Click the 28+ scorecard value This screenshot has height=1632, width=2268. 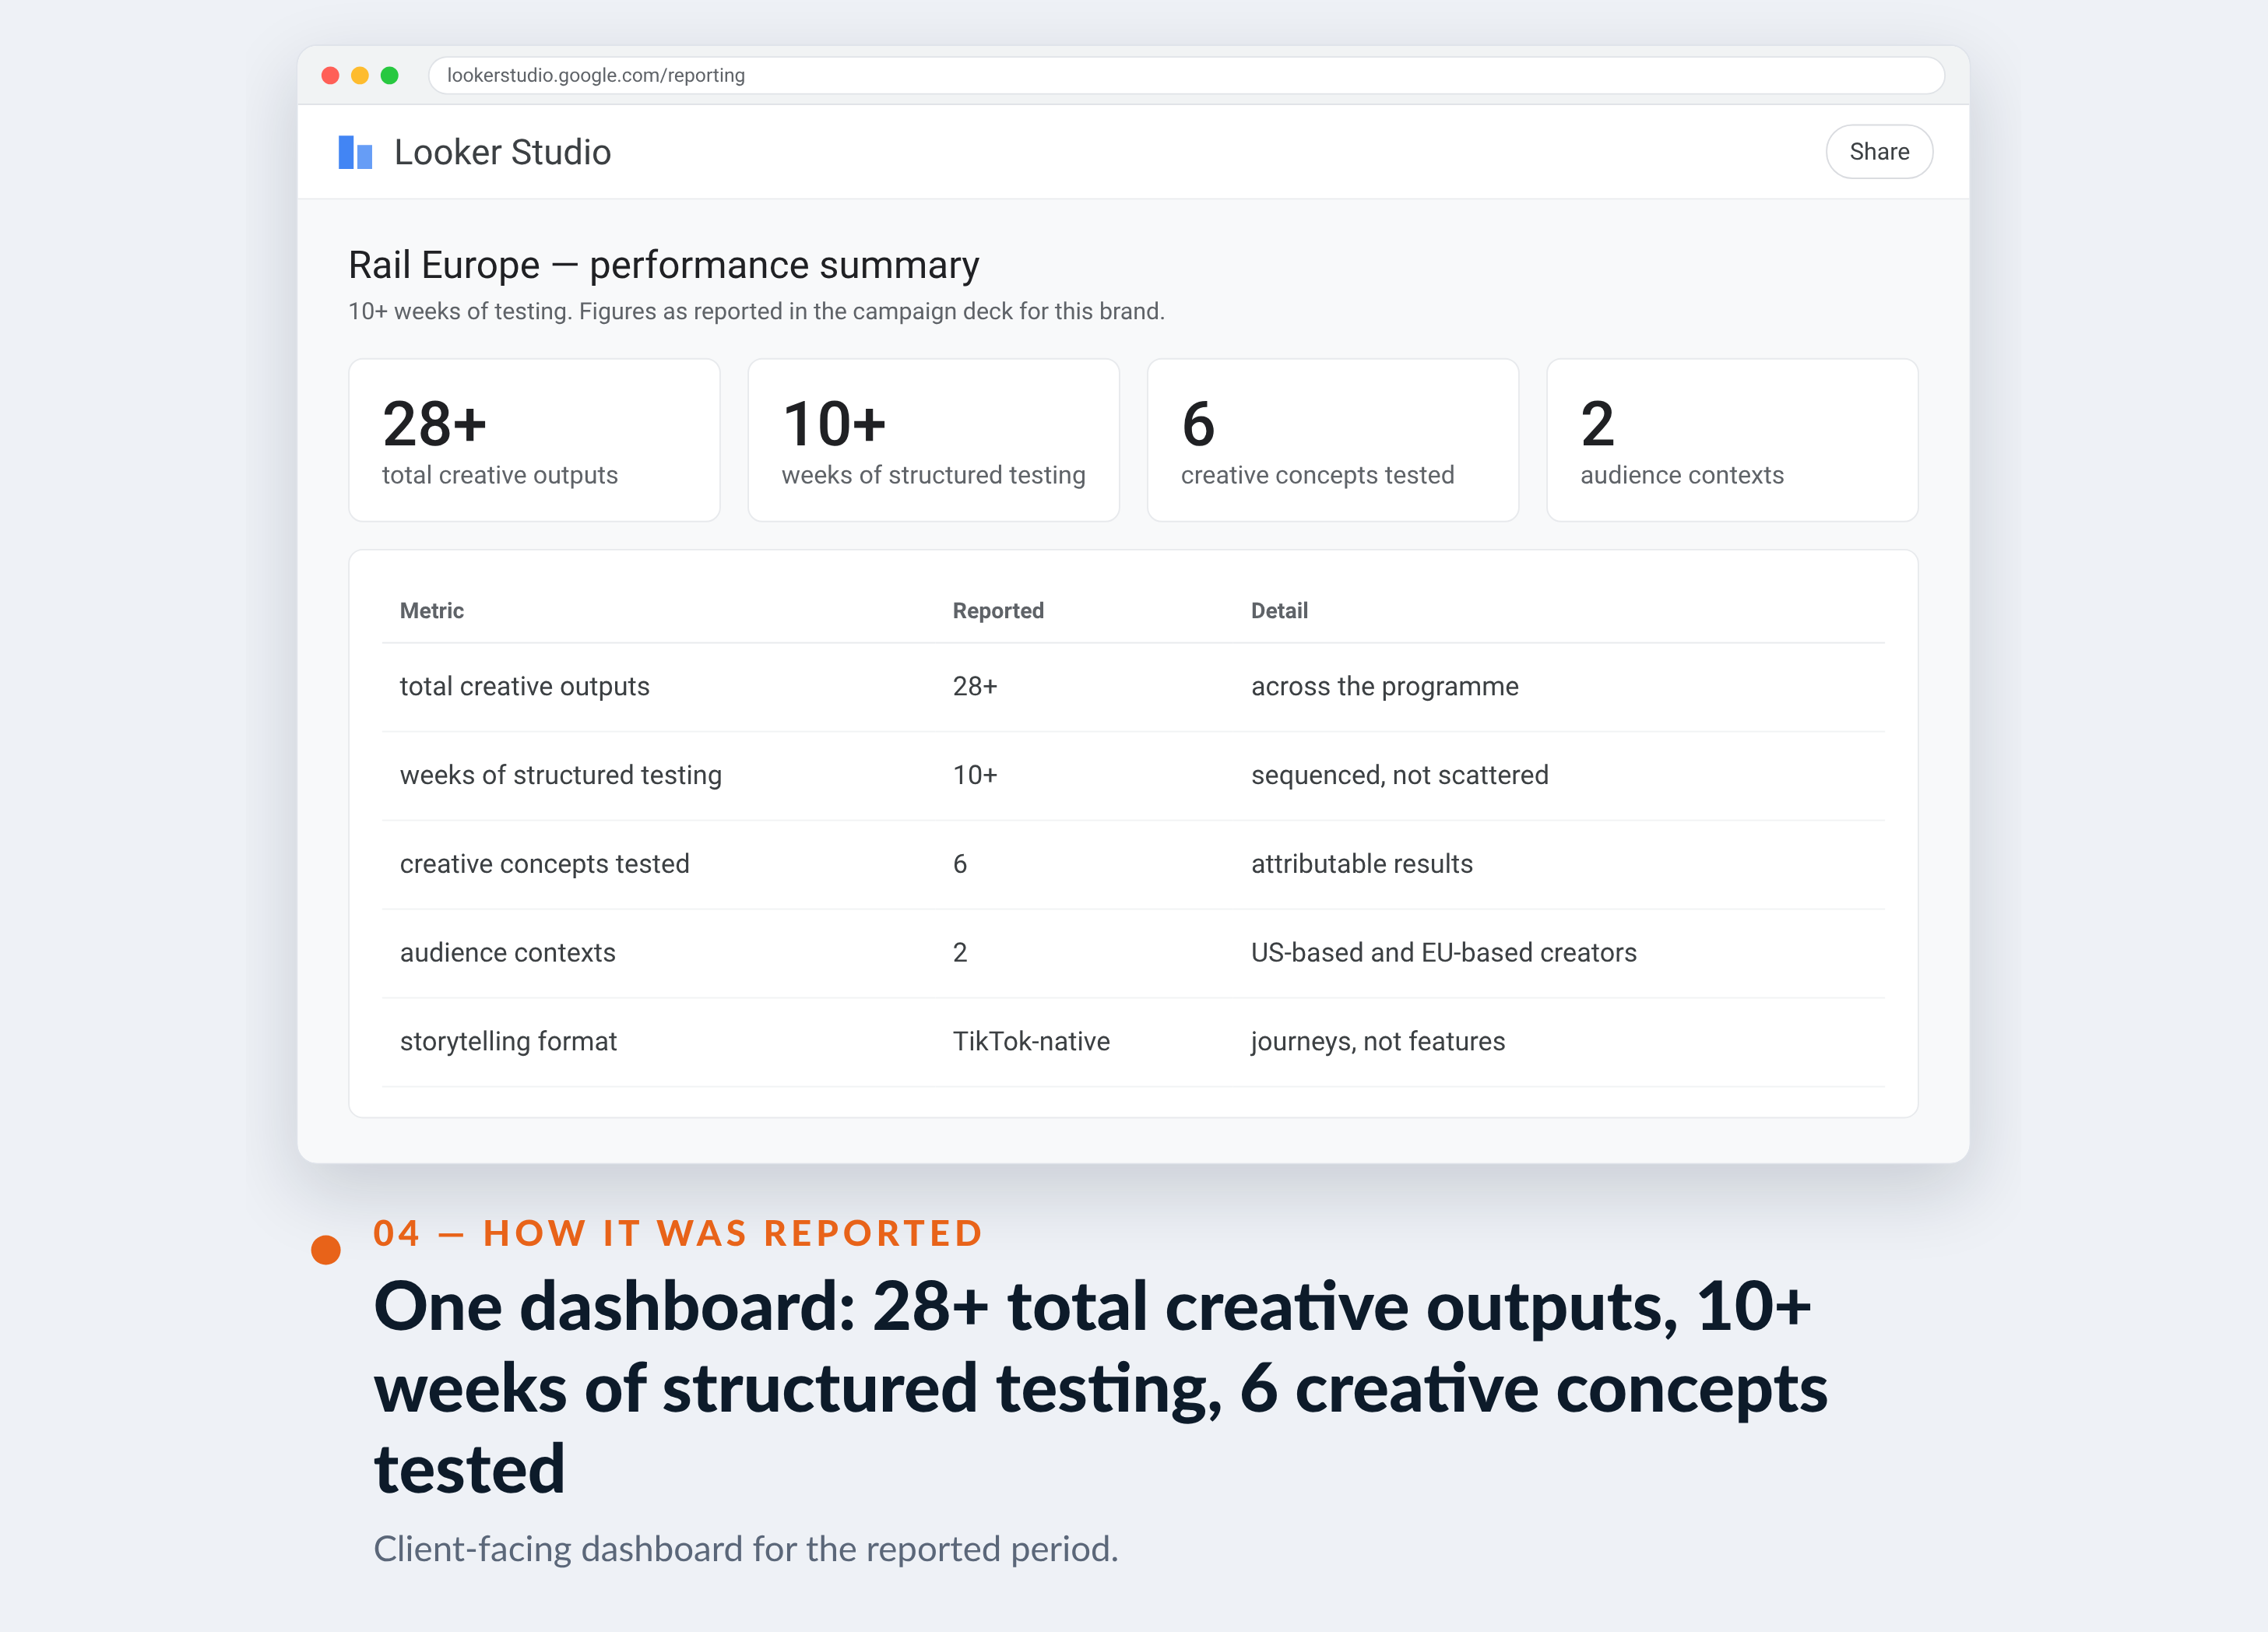pos(434,424)
